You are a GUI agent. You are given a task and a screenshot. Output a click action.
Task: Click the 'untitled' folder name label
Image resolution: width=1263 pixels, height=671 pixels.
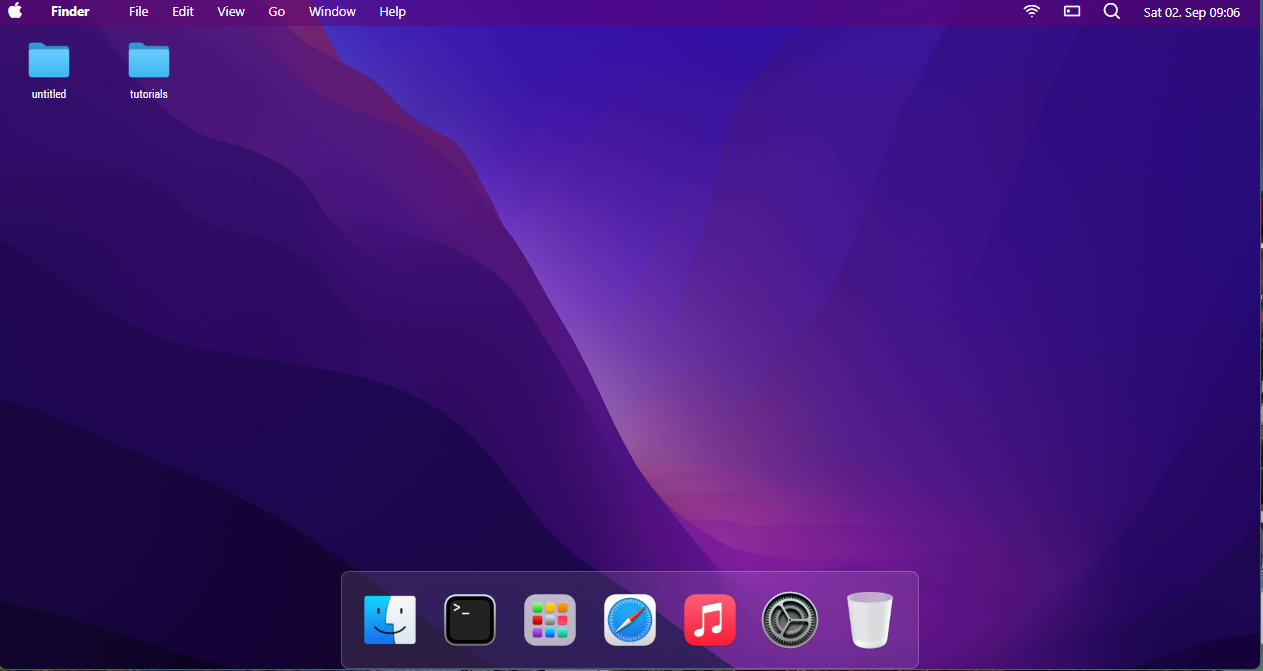coord(49,94)
